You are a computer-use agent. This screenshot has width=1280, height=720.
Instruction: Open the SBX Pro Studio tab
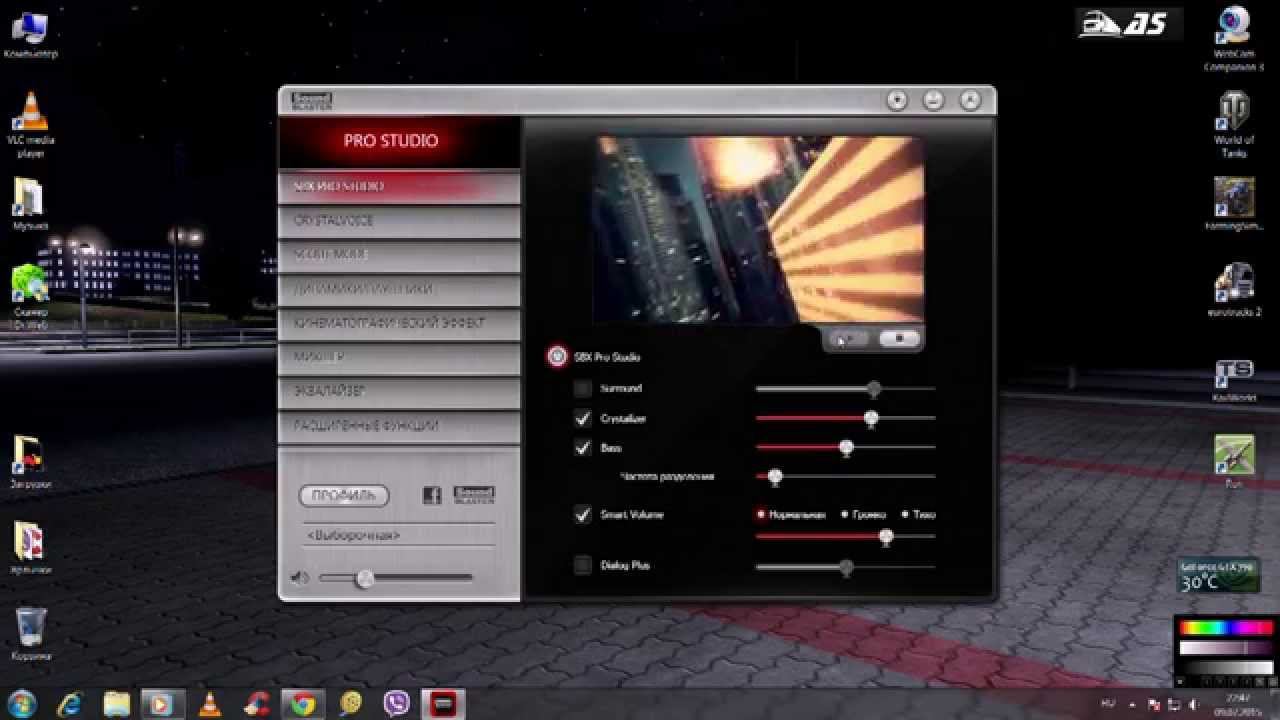click(399, 186)
